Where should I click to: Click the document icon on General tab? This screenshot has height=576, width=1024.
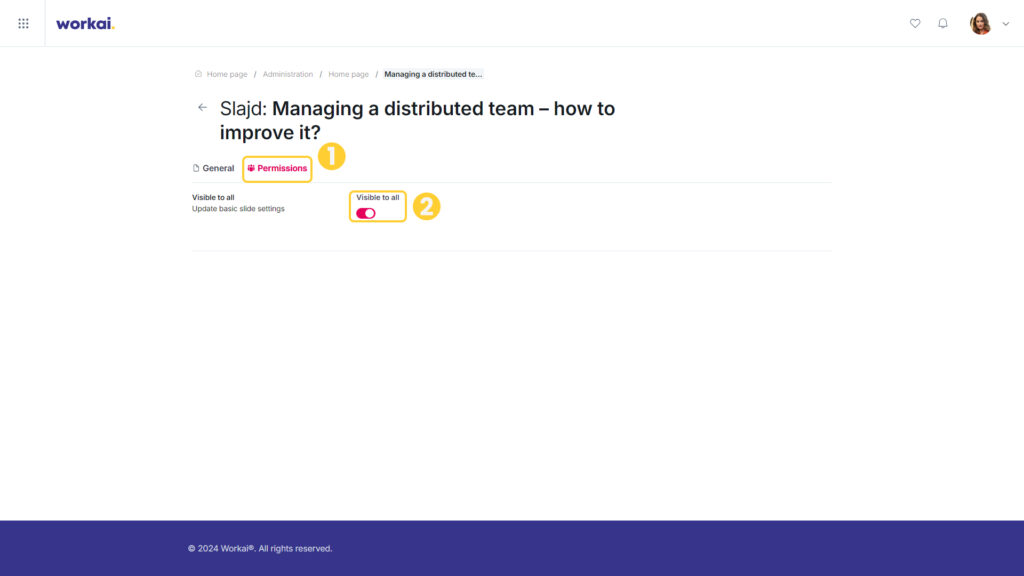tap(196, 168)
